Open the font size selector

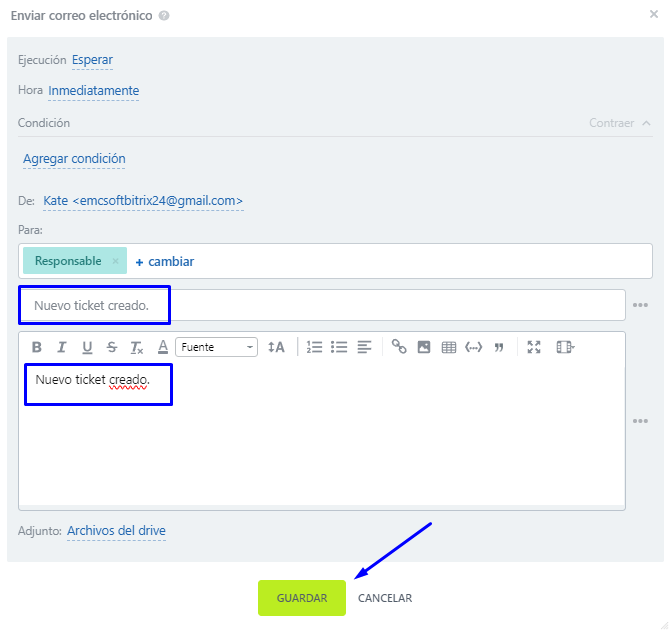[276, 347]
